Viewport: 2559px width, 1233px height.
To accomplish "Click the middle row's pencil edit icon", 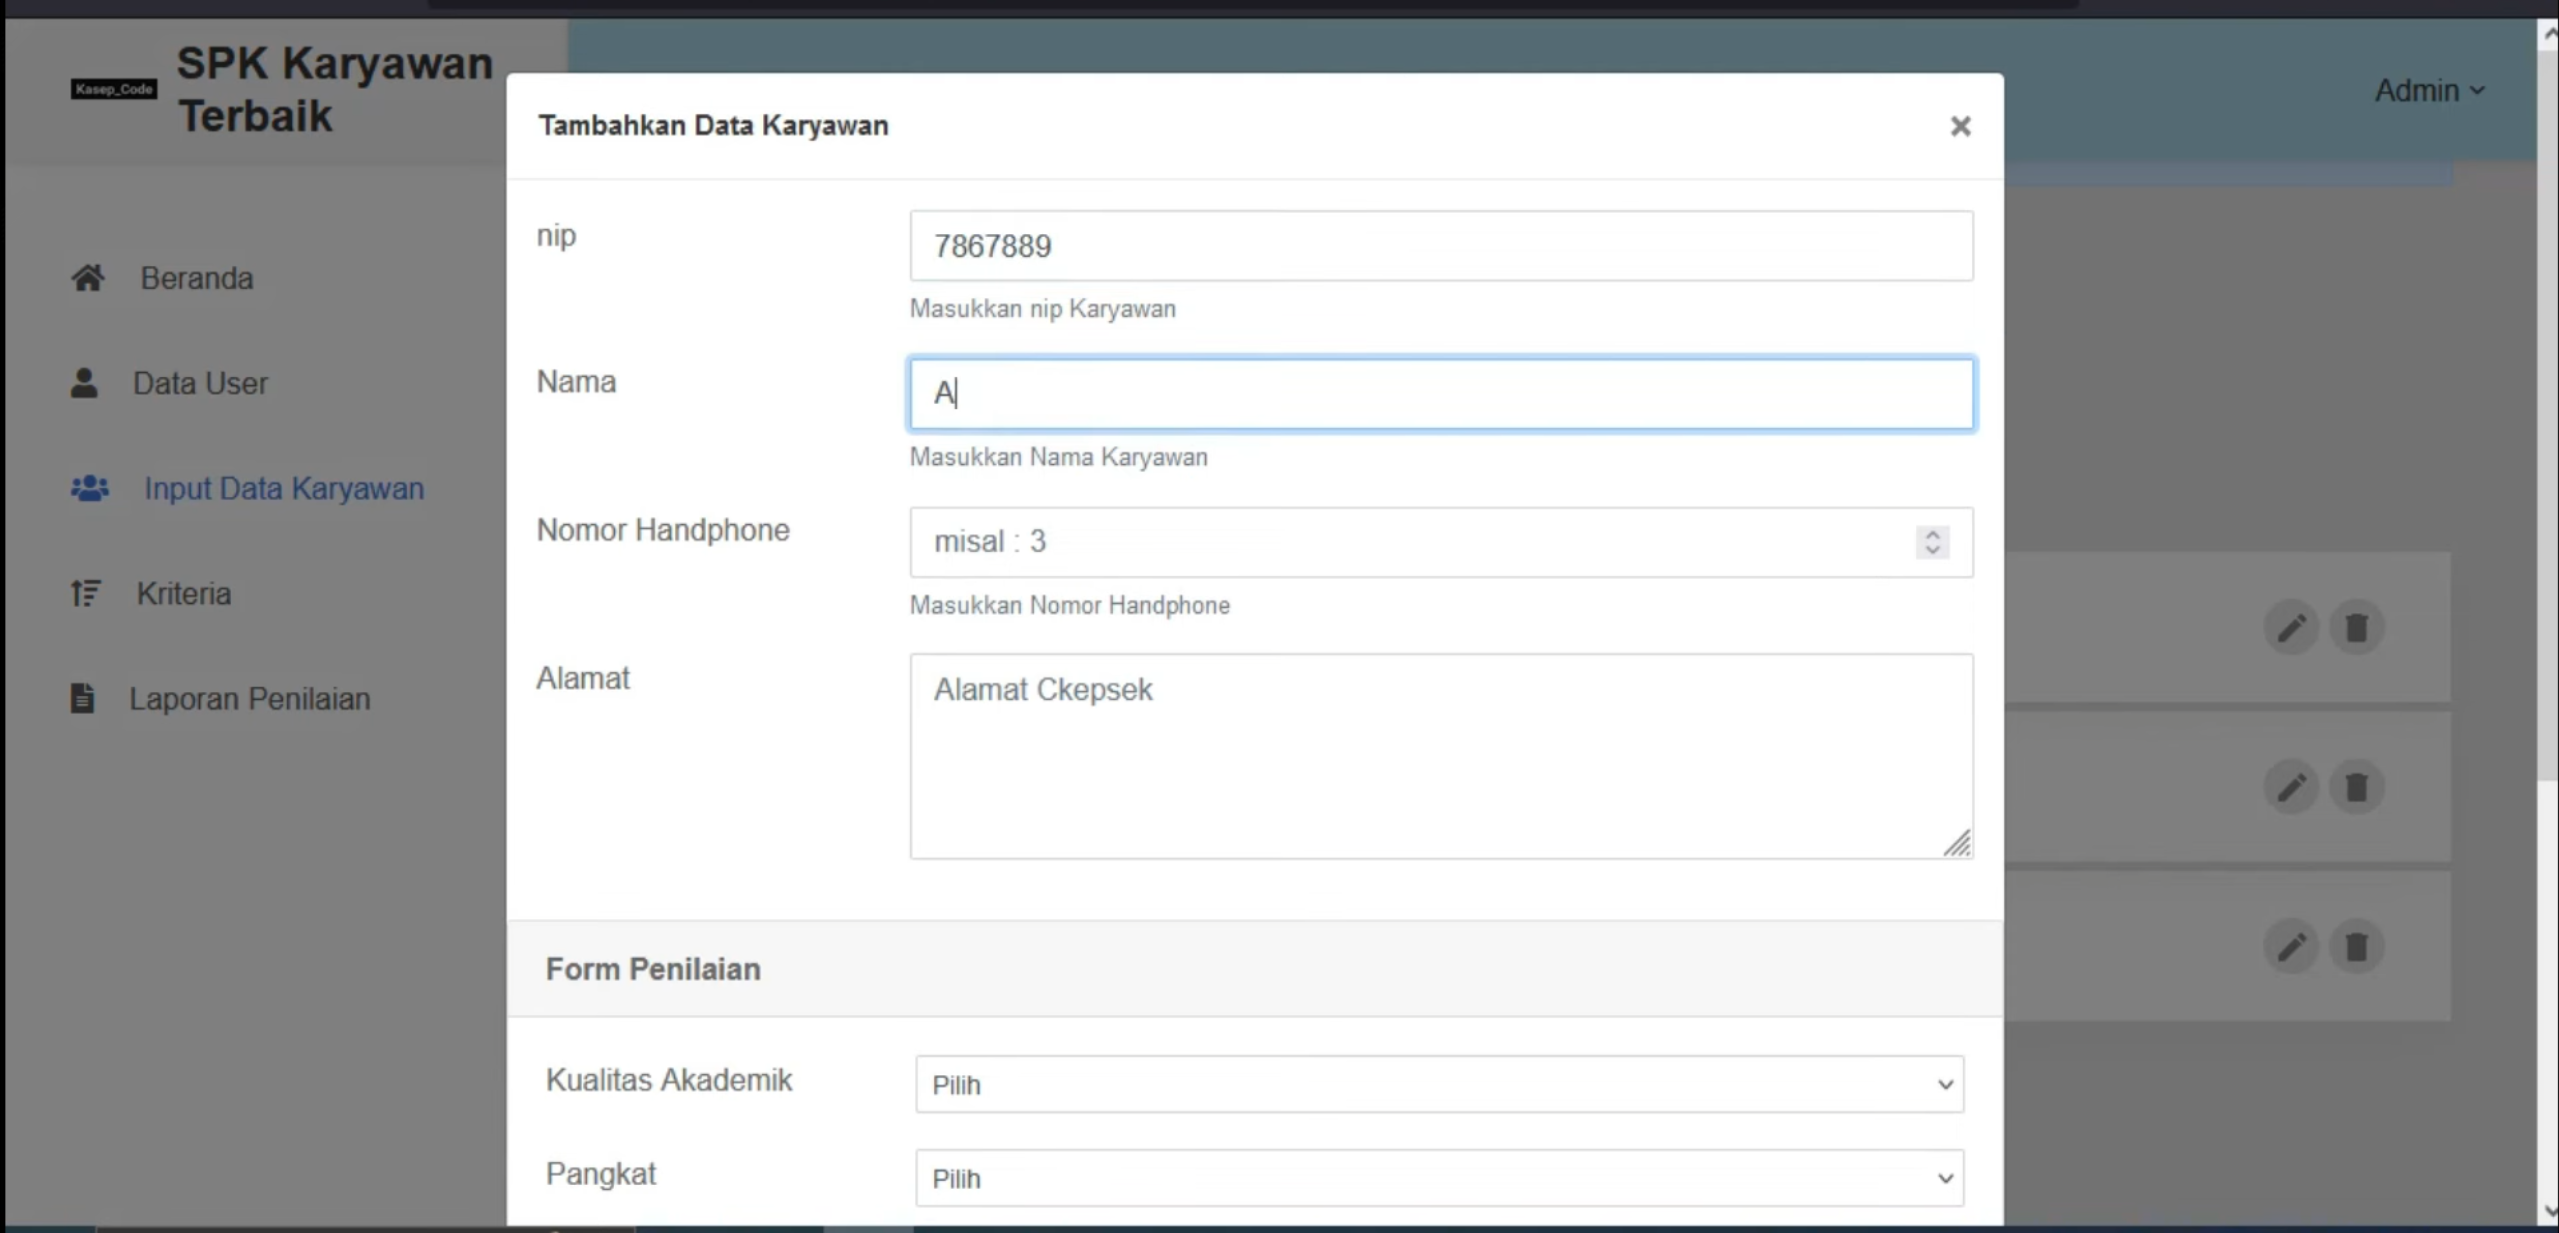I will [x=2291, y=788].
